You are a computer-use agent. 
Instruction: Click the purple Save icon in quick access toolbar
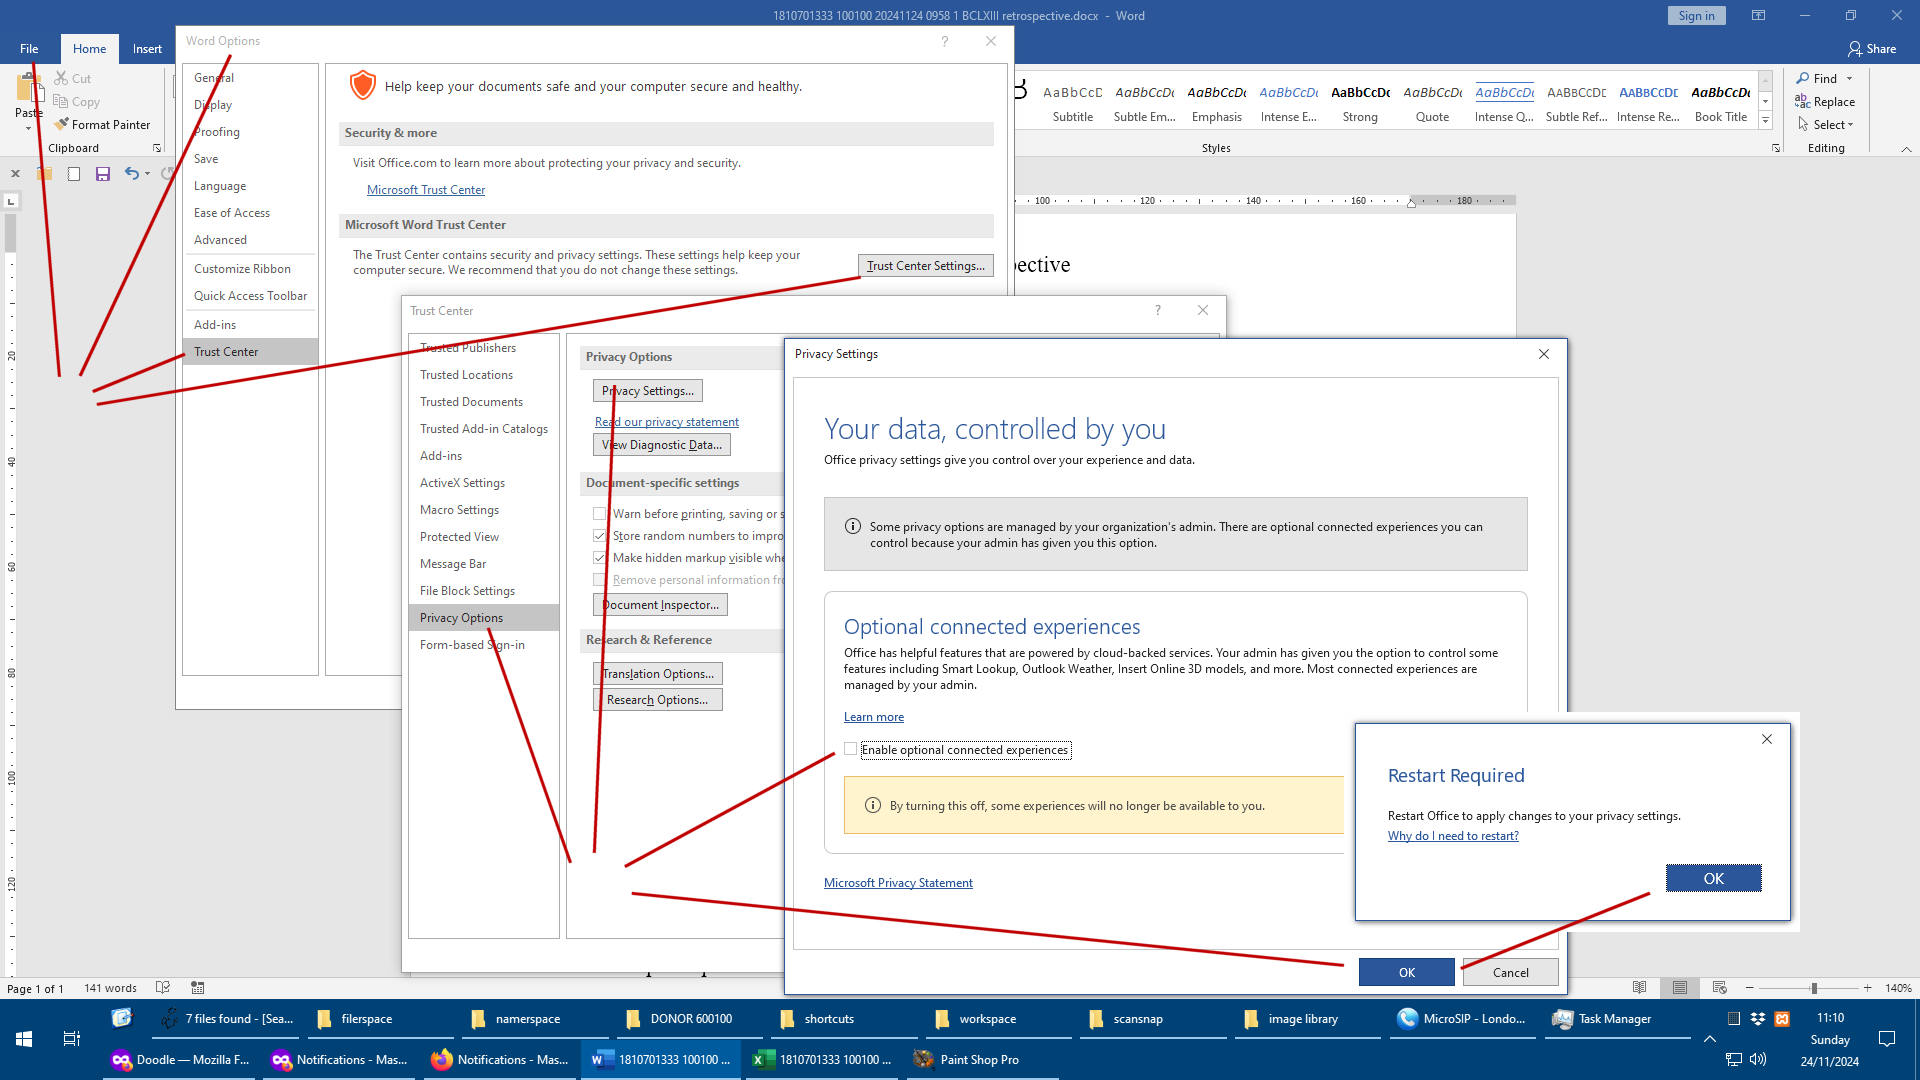click(102, 174)
